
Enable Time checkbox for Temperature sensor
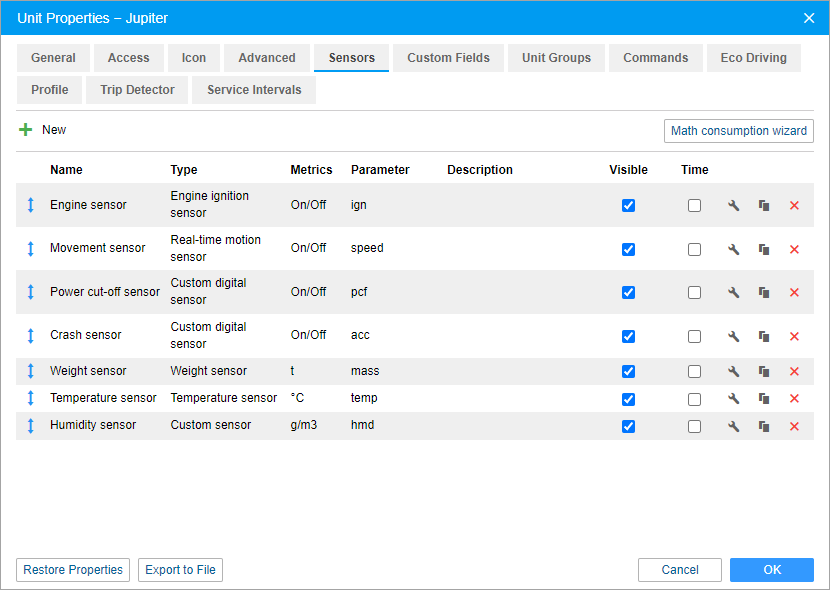pos(694,399)
